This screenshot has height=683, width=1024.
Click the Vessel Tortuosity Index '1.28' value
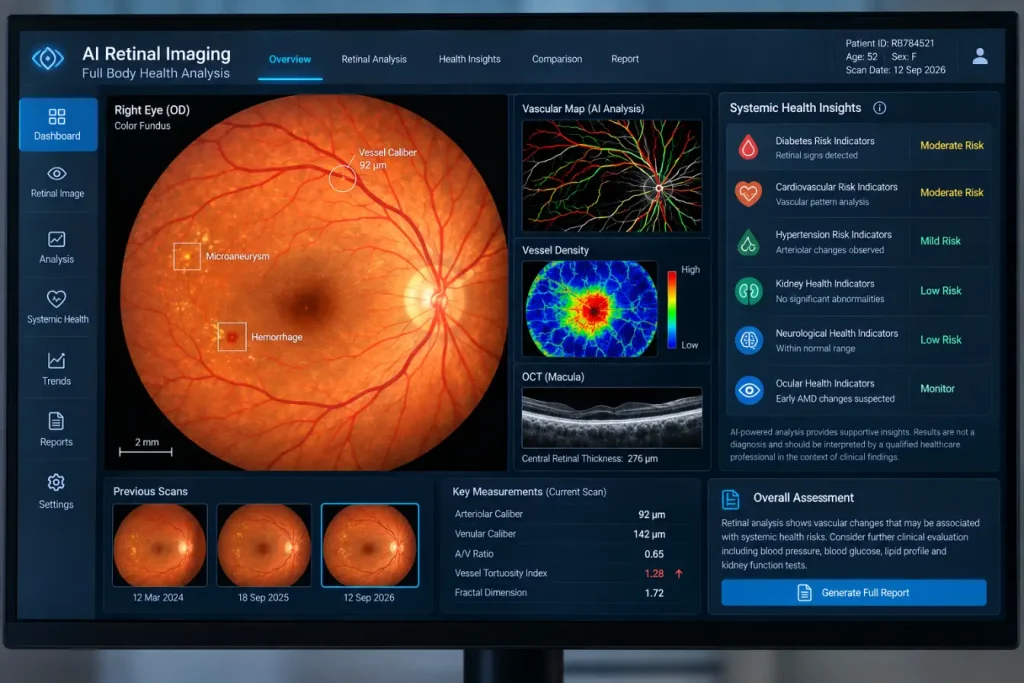pyautogui.click(x=654, y=573)
